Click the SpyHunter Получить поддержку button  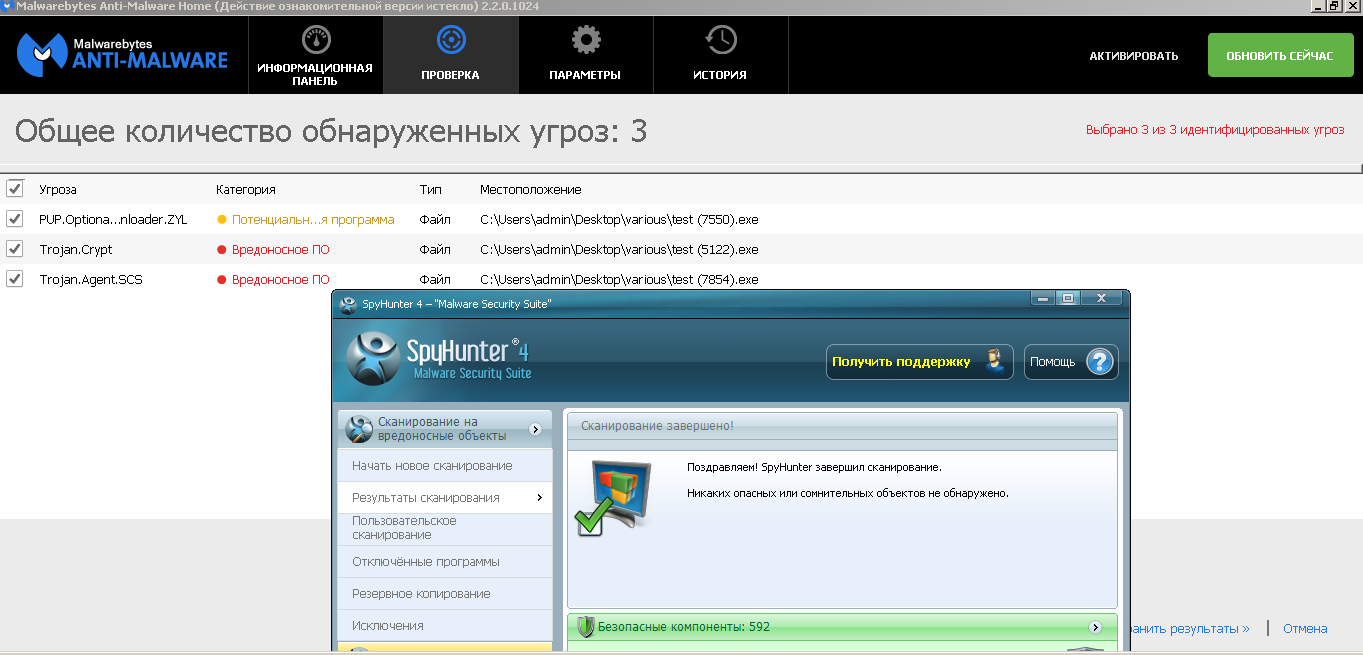point(919,362)
